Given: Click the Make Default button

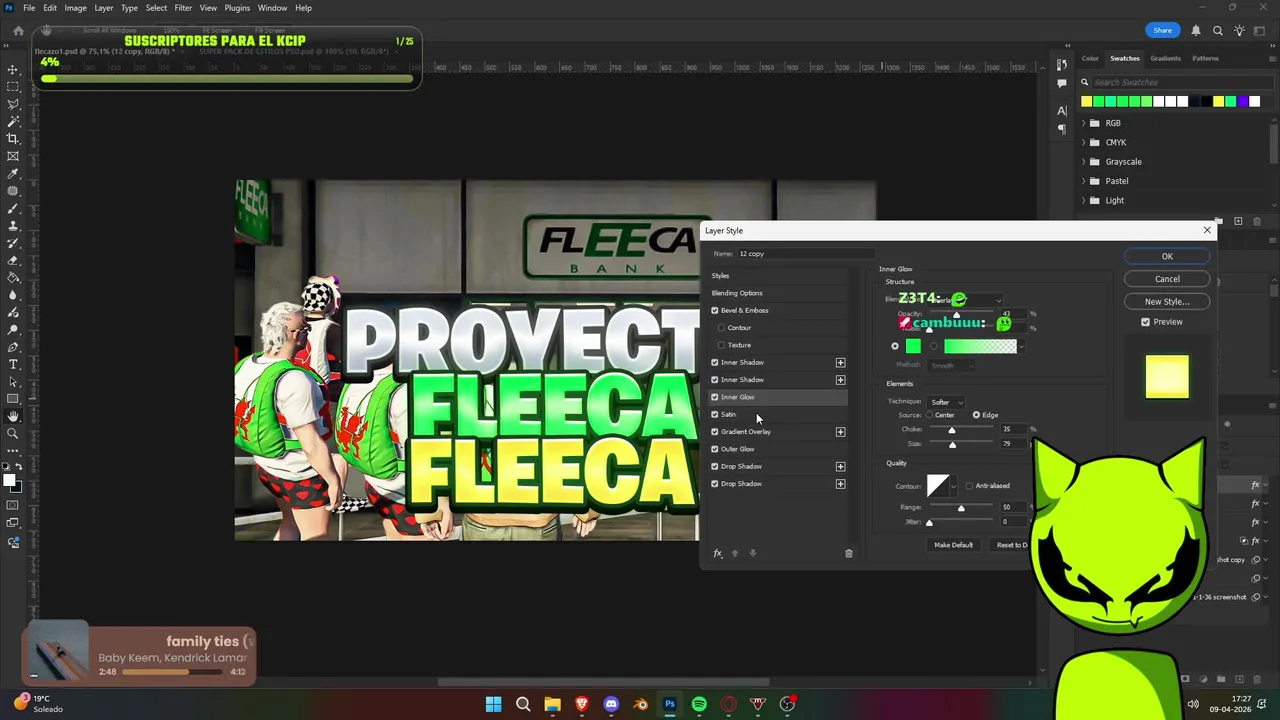Looking at the screenshot, I should (953, 545).
